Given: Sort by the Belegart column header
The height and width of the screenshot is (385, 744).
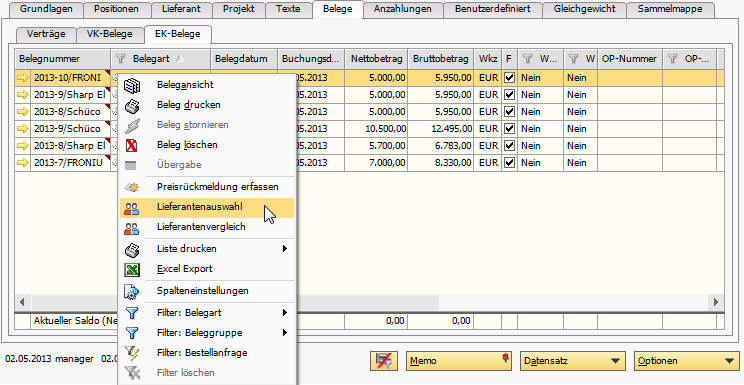Looking at the screenshot, I should pos(160,59).
